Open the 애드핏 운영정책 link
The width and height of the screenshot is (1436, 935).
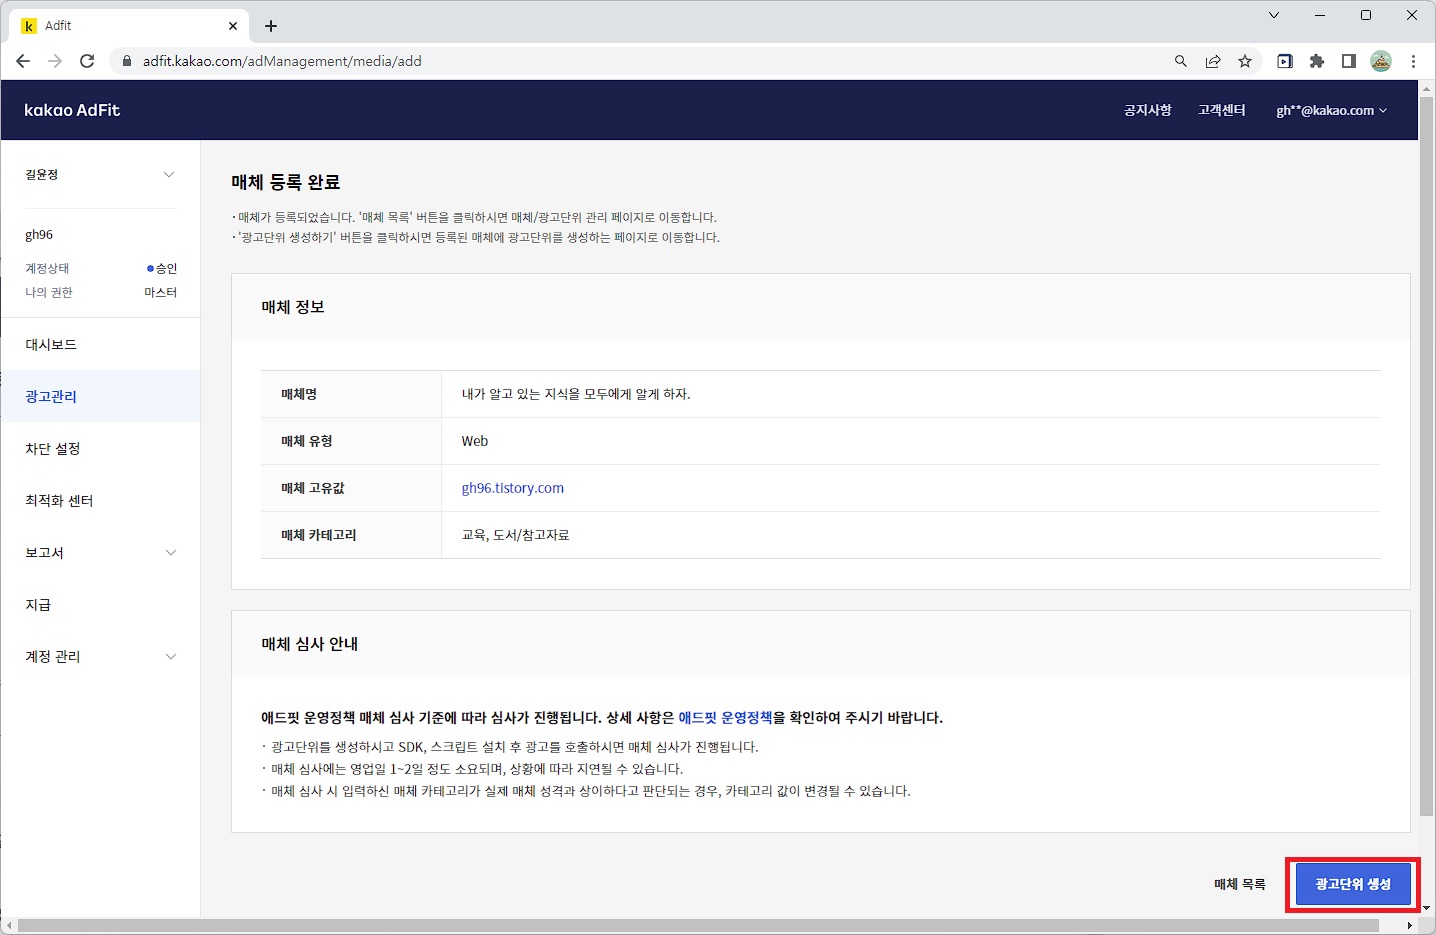coord(725,718)
